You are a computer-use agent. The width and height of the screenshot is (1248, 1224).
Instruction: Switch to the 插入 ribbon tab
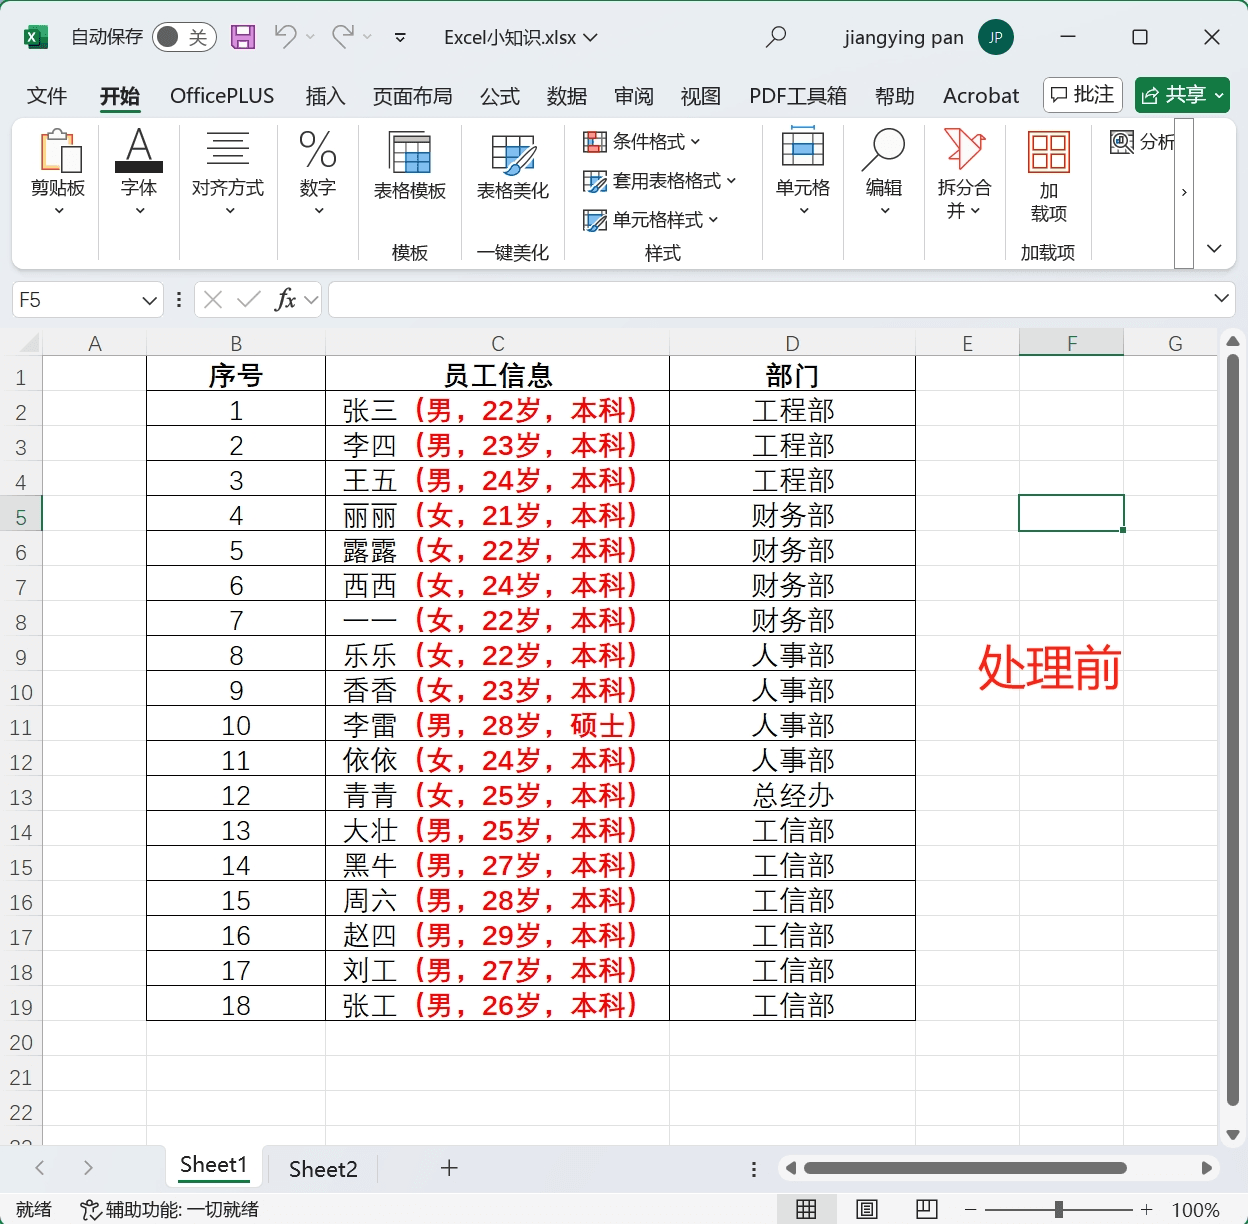pyautogui.click(x=325, y=96)
